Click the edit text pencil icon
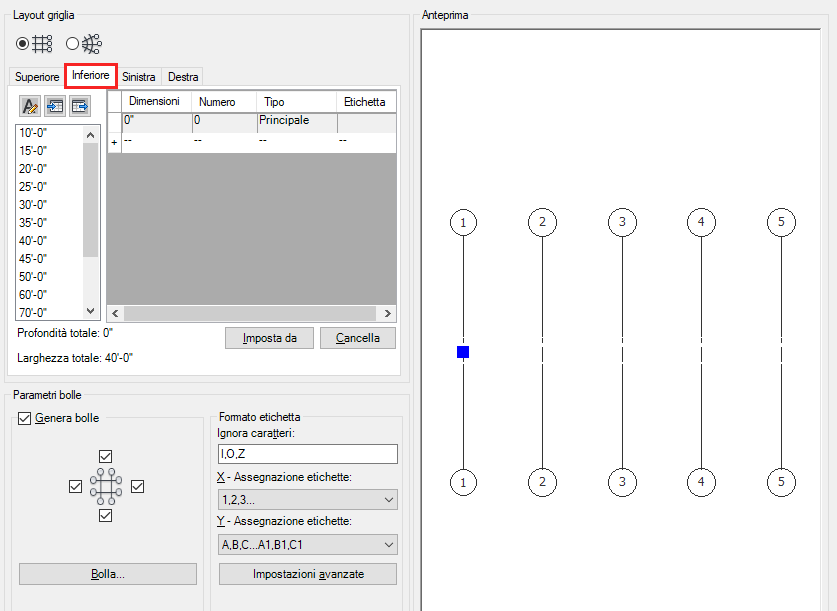The height and width of the screenshot is (611, 837). [30, 106]
